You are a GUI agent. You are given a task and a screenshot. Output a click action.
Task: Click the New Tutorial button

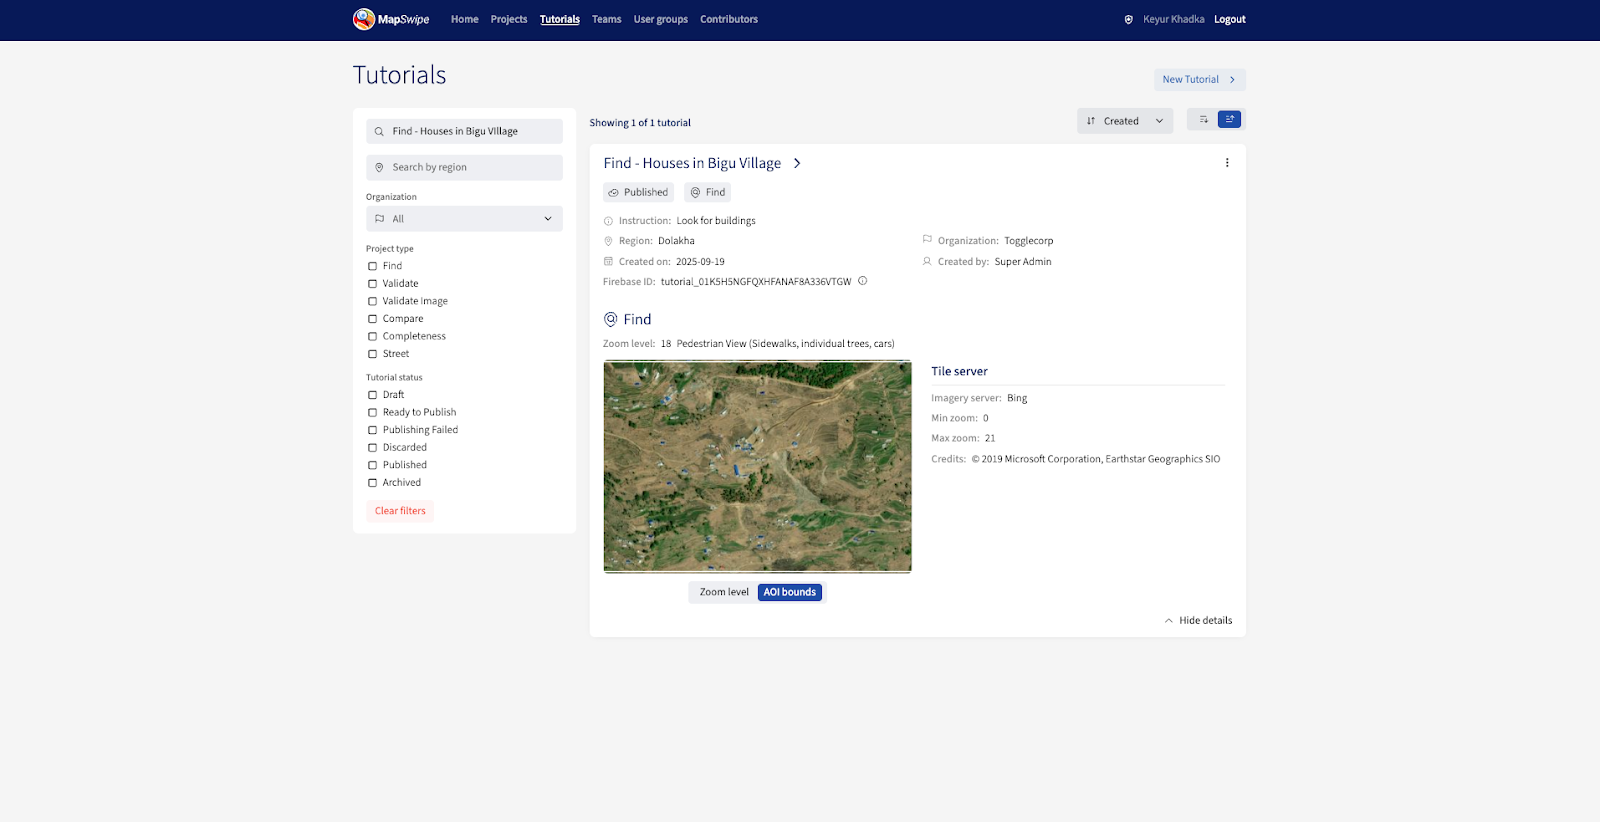1199,80
